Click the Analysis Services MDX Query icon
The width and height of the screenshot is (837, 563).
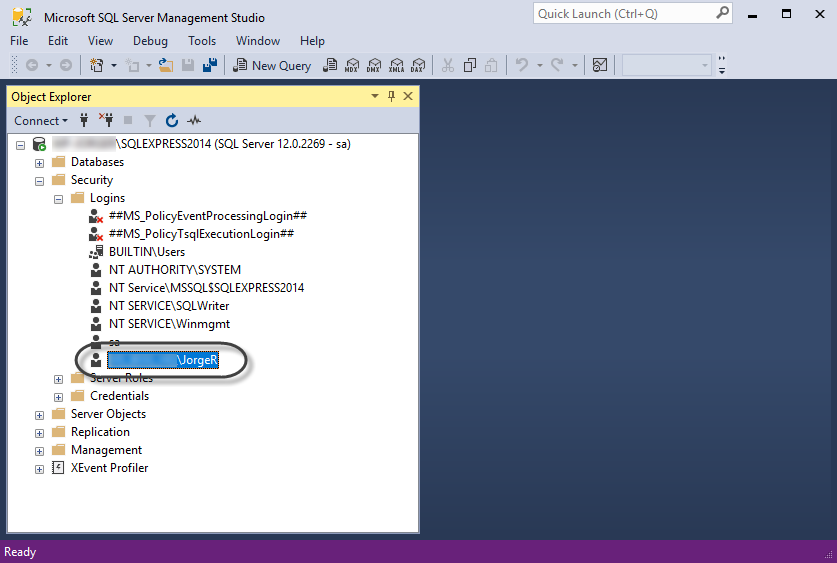click(x=352, y=66)
